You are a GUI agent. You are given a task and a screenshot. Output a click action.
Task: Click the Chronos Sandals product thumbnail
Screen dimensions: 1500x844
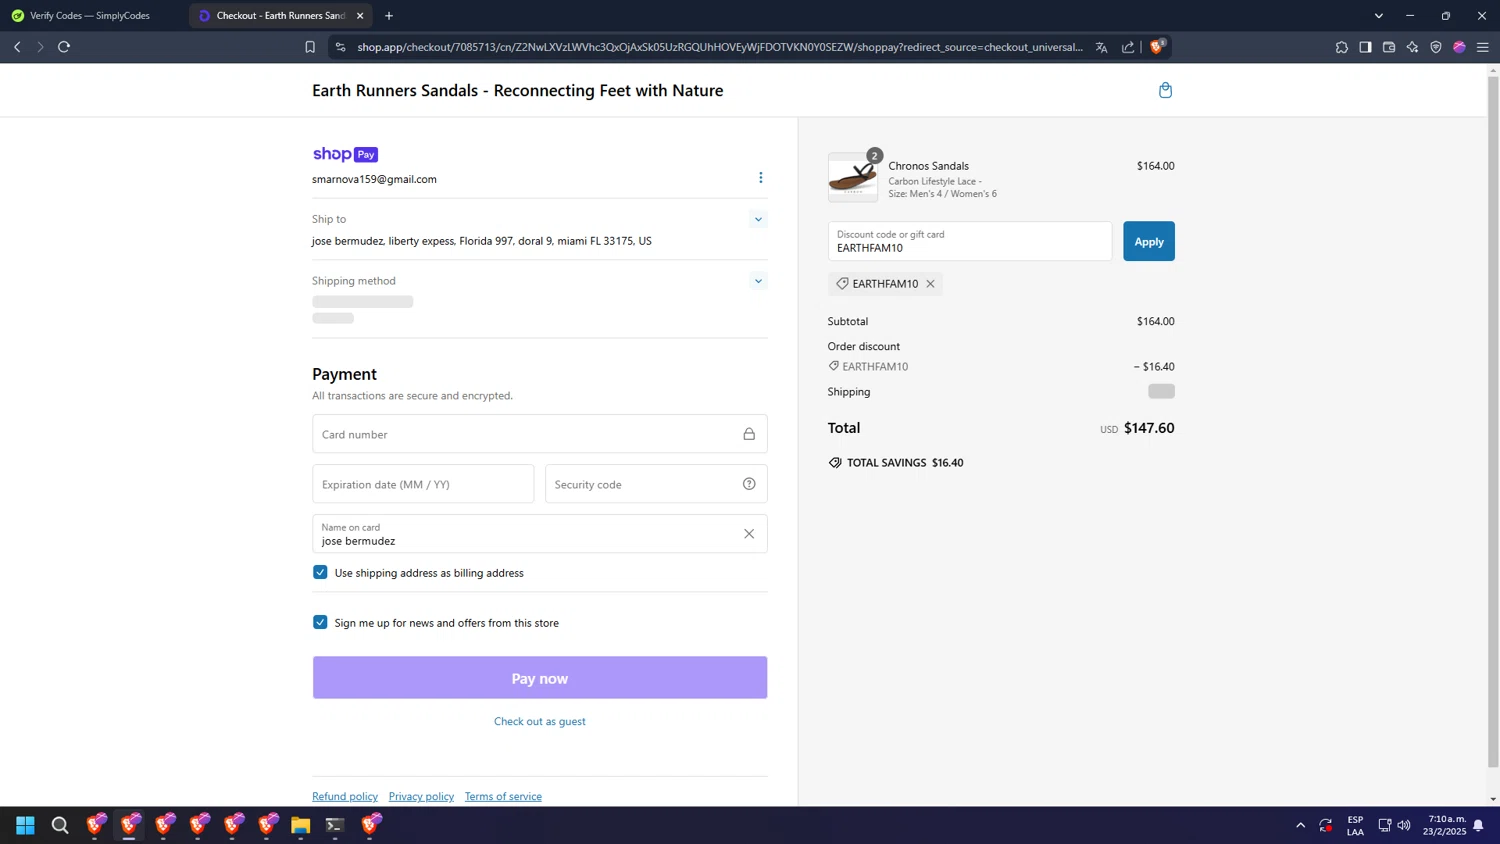click(x=853, y=178)
